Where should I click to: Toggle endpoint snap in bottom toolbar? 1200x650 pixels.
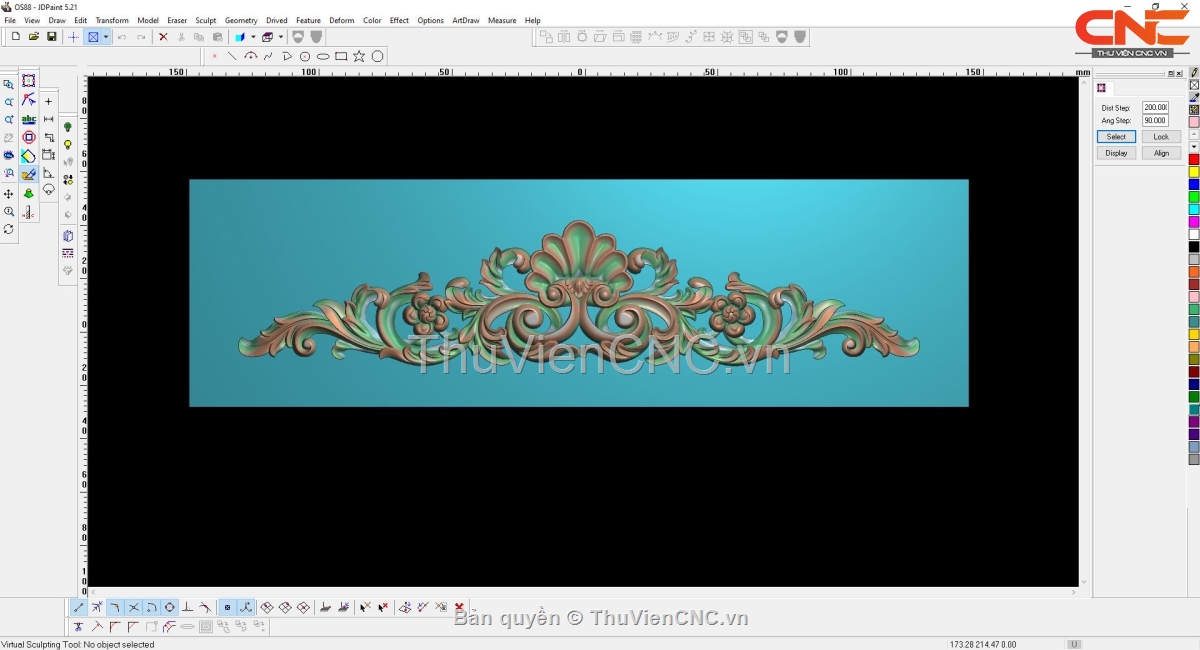[79, 607]
